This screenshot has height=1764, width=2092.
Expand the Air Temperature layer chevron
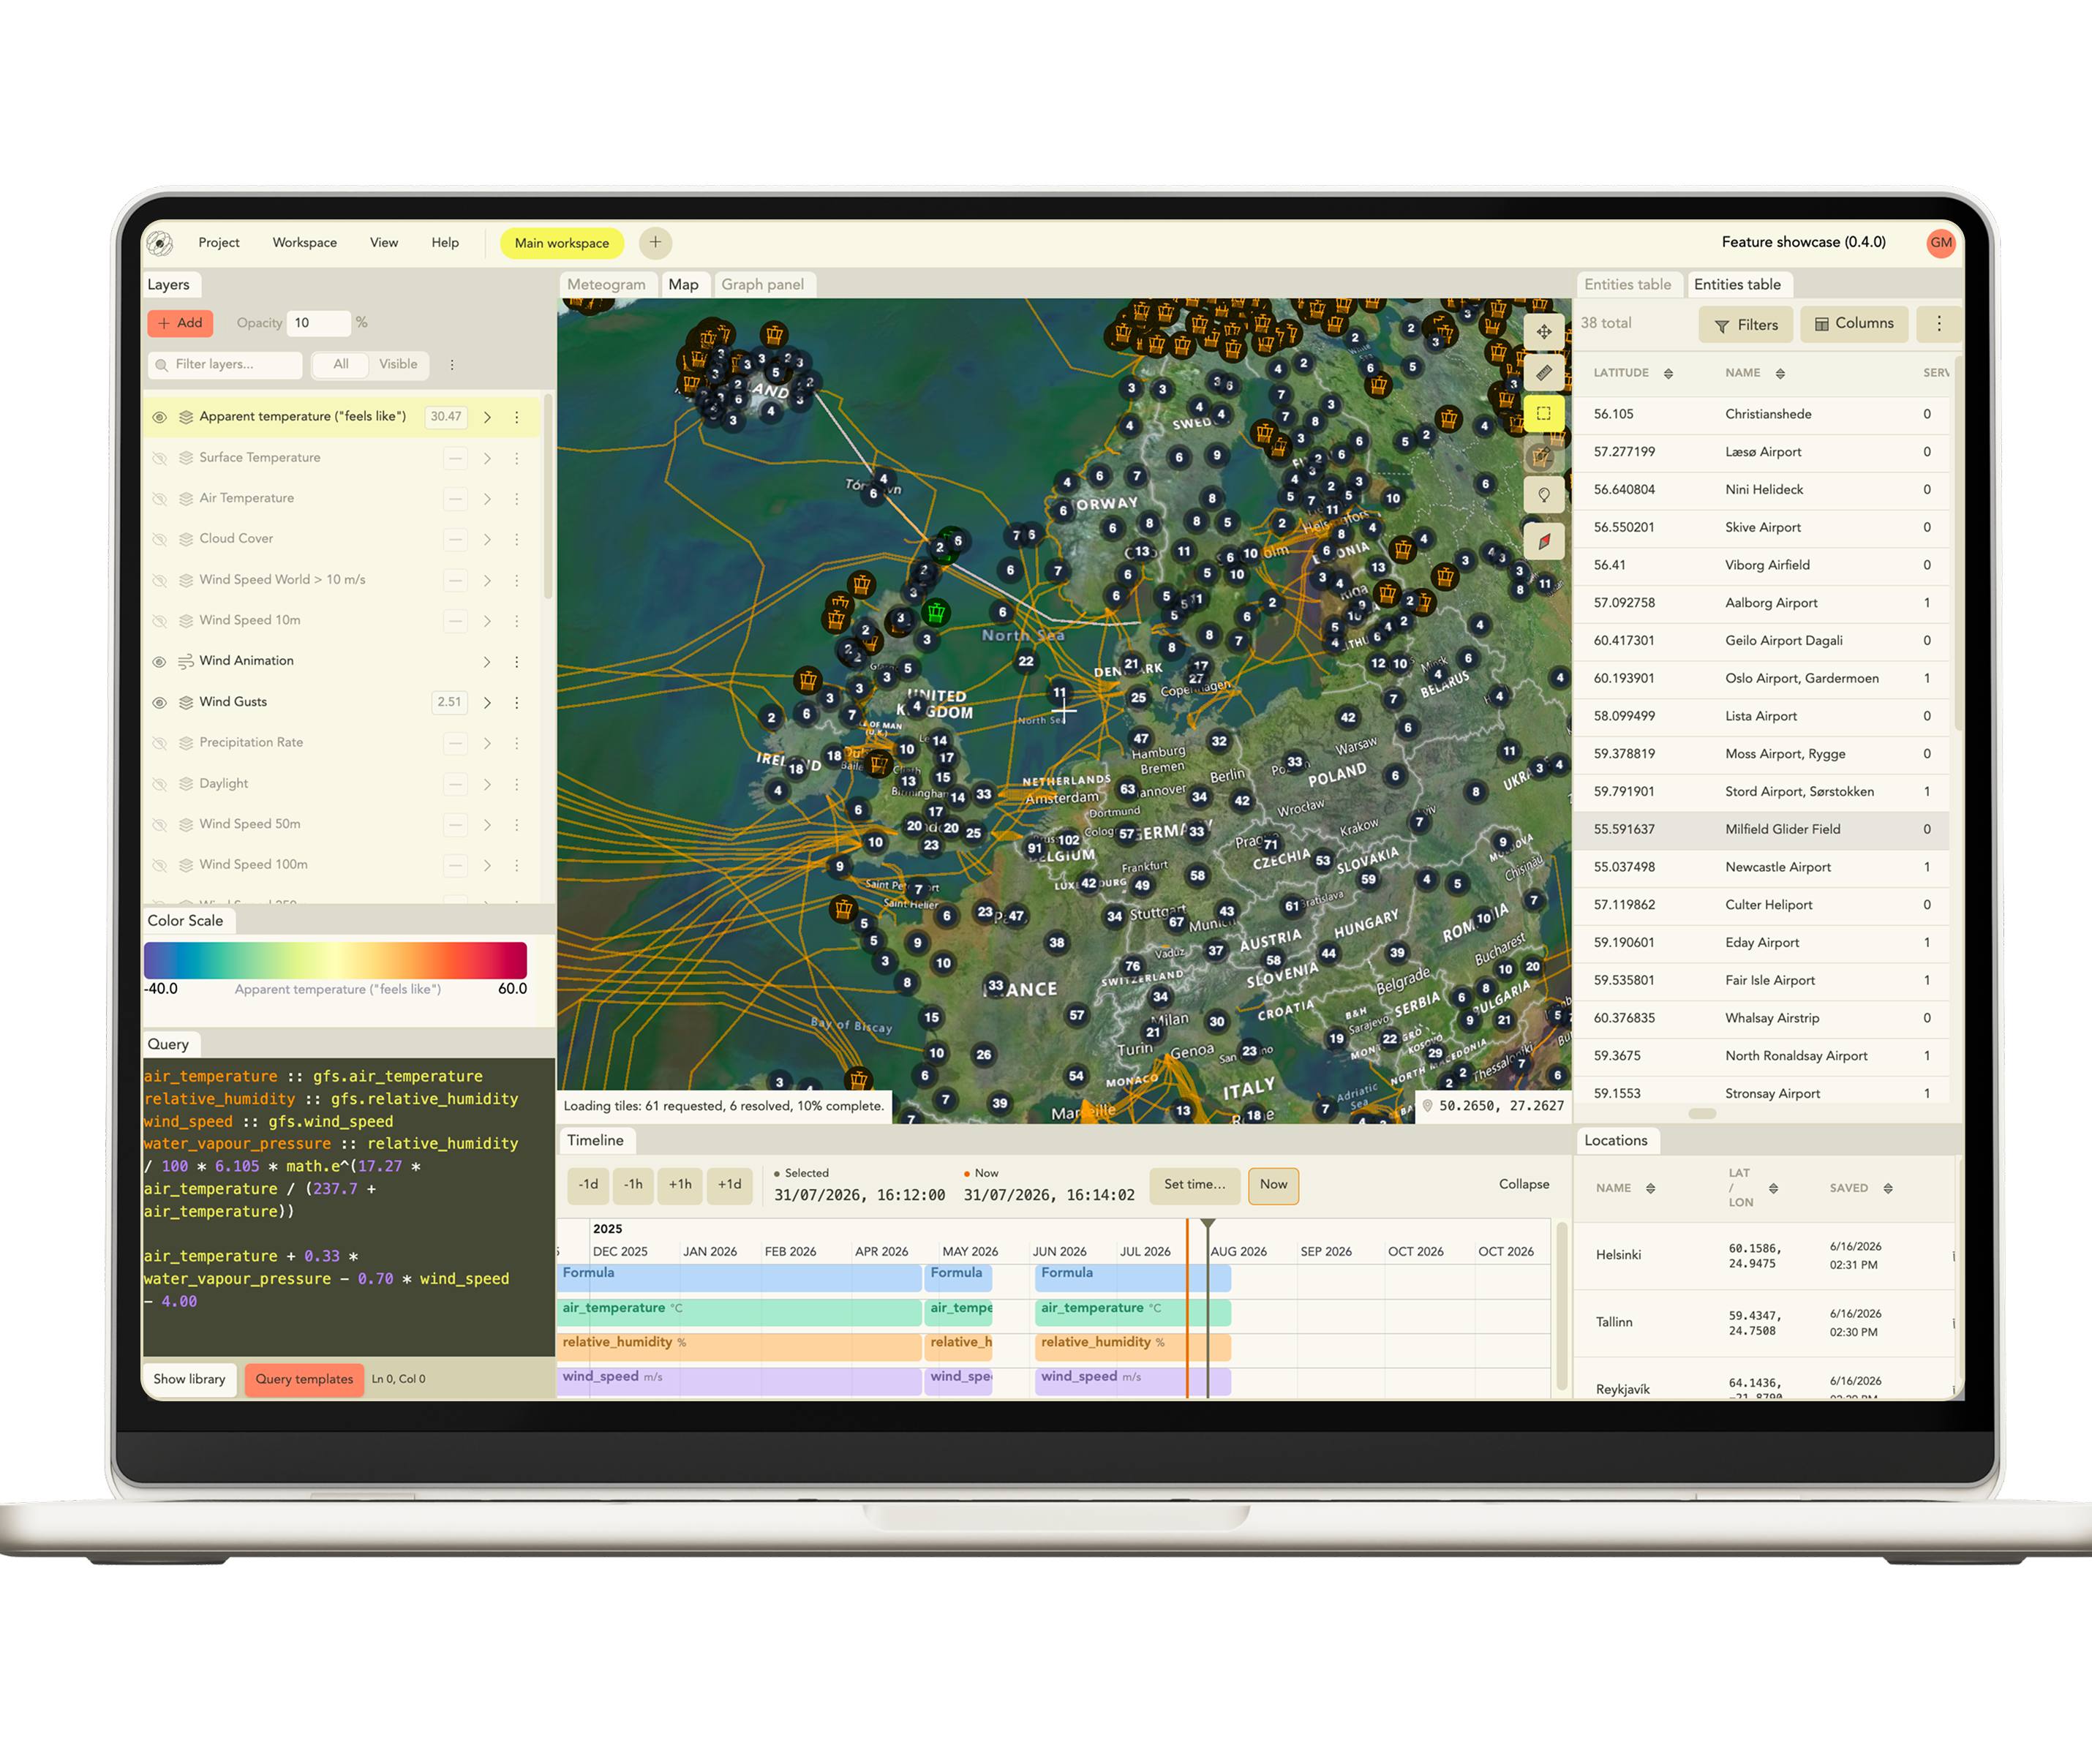(x=487, y=499)
